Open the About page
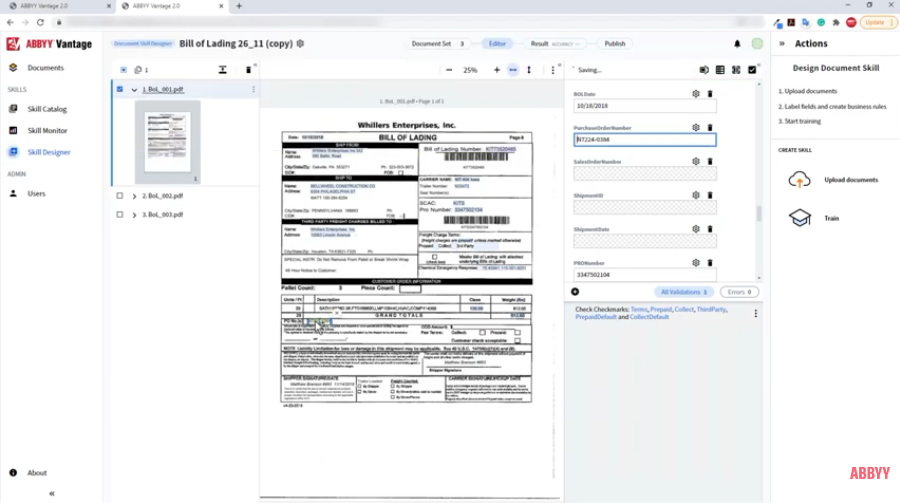Screen dimensions: 900x503 tap(37, 473)
